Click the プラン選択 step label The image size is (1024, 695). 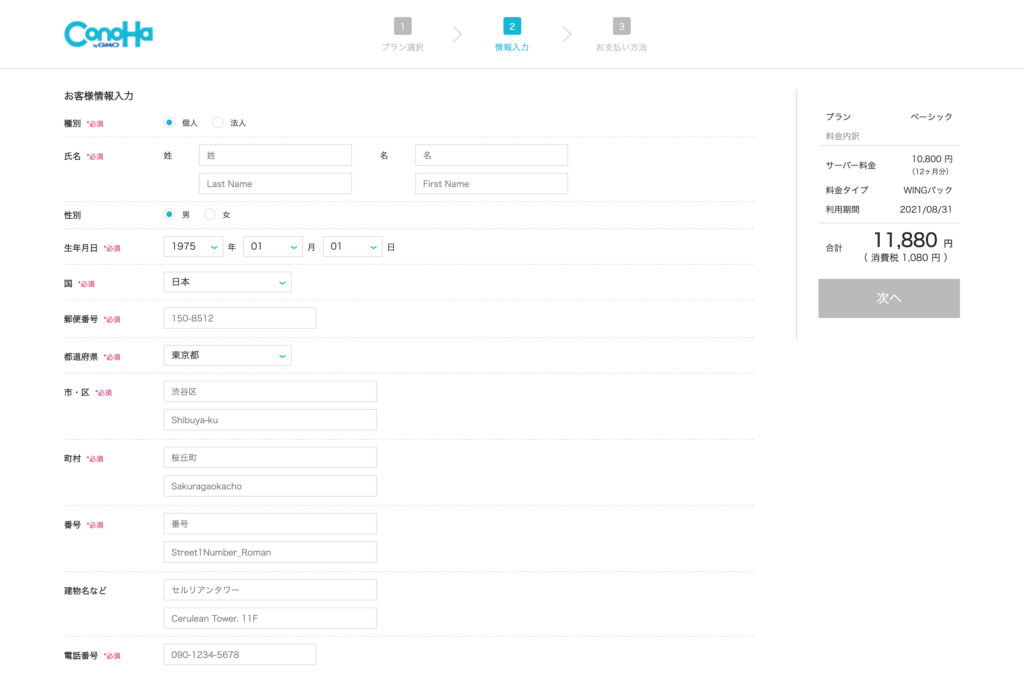point(403,47)
